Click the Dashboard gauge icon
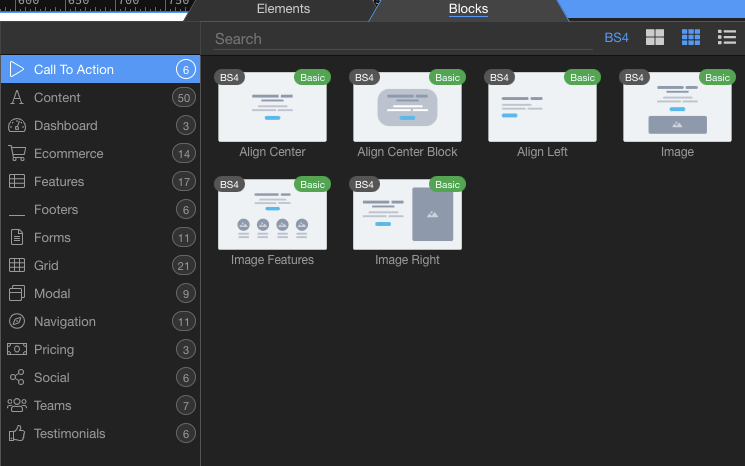Viewport: 745px width, 466px height. click(17, 126)
